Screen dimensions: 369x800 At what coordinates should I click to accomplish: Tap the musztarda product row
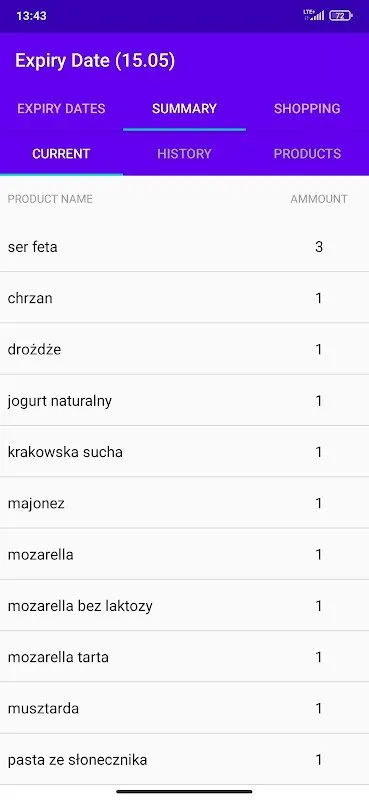click(184, 708)
